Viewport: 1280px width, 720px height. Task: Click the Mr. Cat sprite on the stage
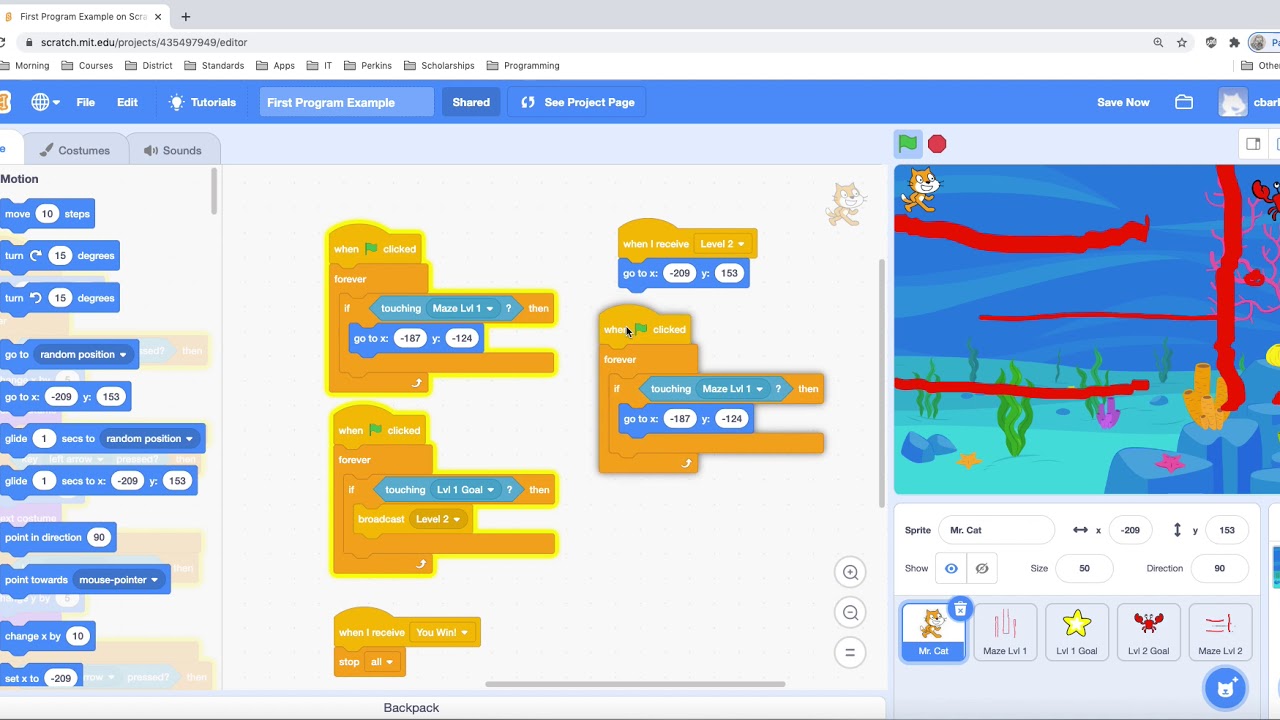click(921, 189)
